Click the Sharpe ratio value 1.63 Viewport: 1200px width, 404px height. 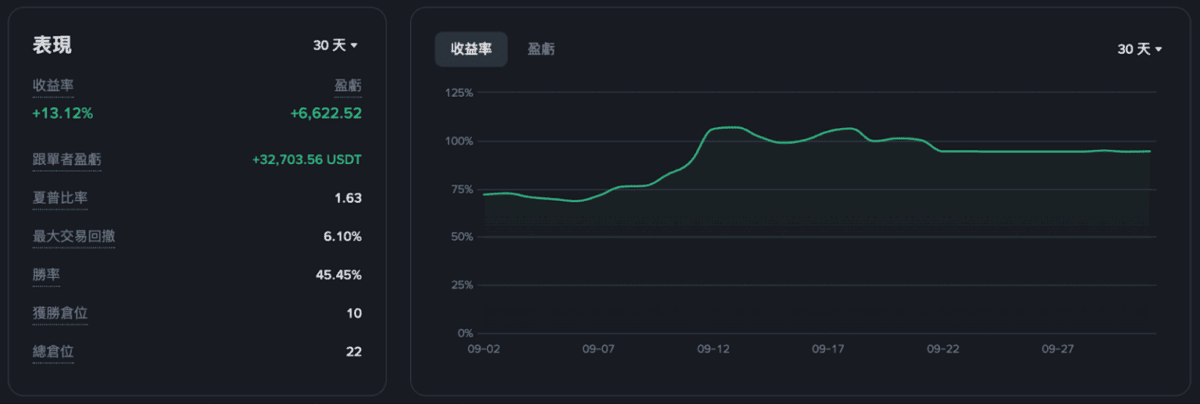click(x=348, y=198)
